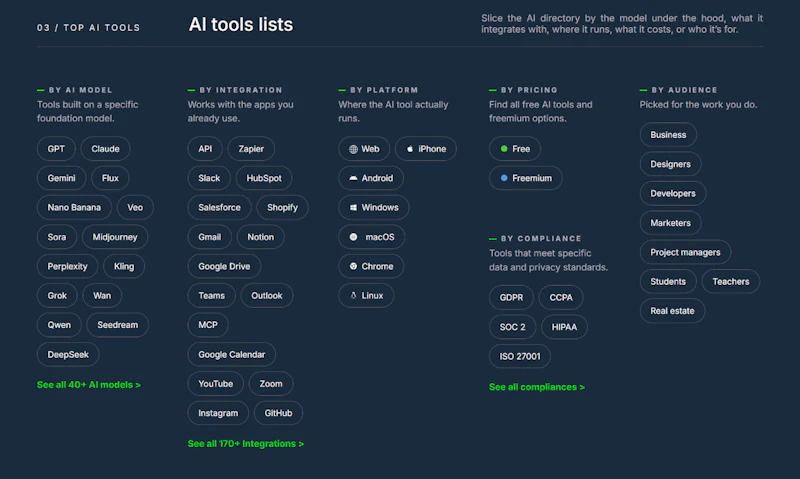The height and width of the screenshot is (479, 800).
Task: Click the green dot beside Free
Action: 504,149
